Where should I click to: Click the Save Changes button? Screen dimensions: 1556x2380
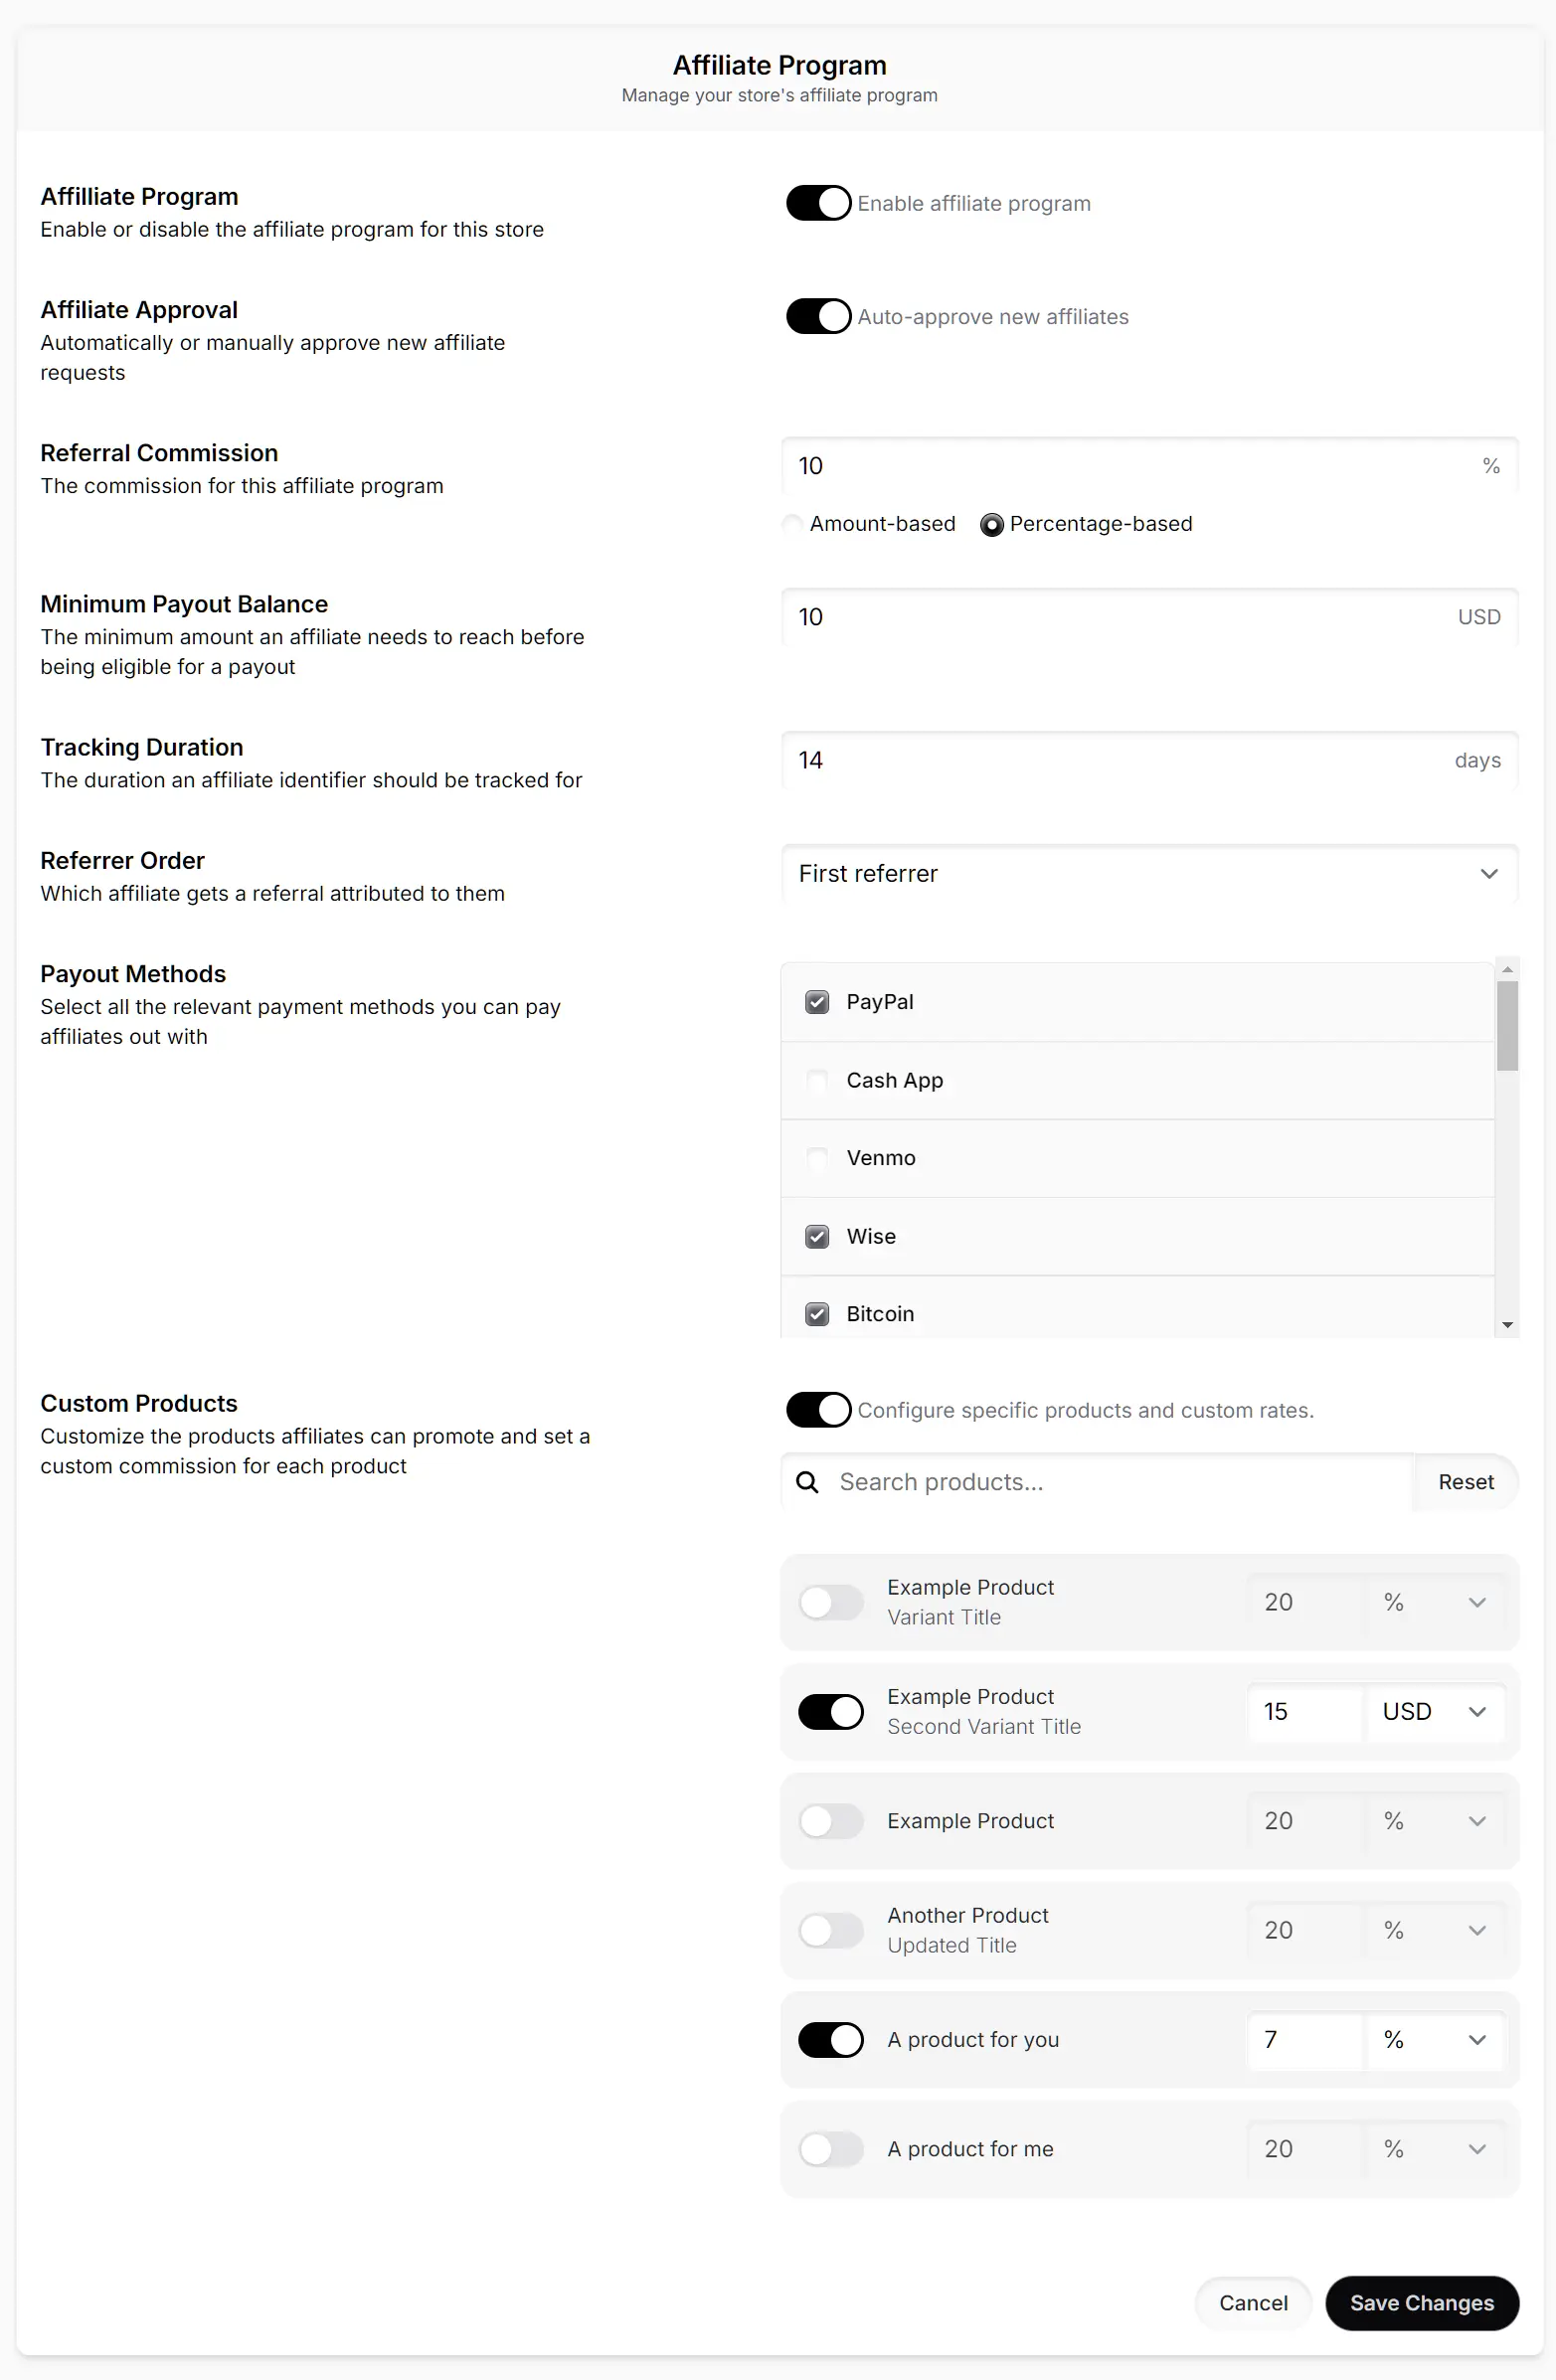[1422, 2303]
